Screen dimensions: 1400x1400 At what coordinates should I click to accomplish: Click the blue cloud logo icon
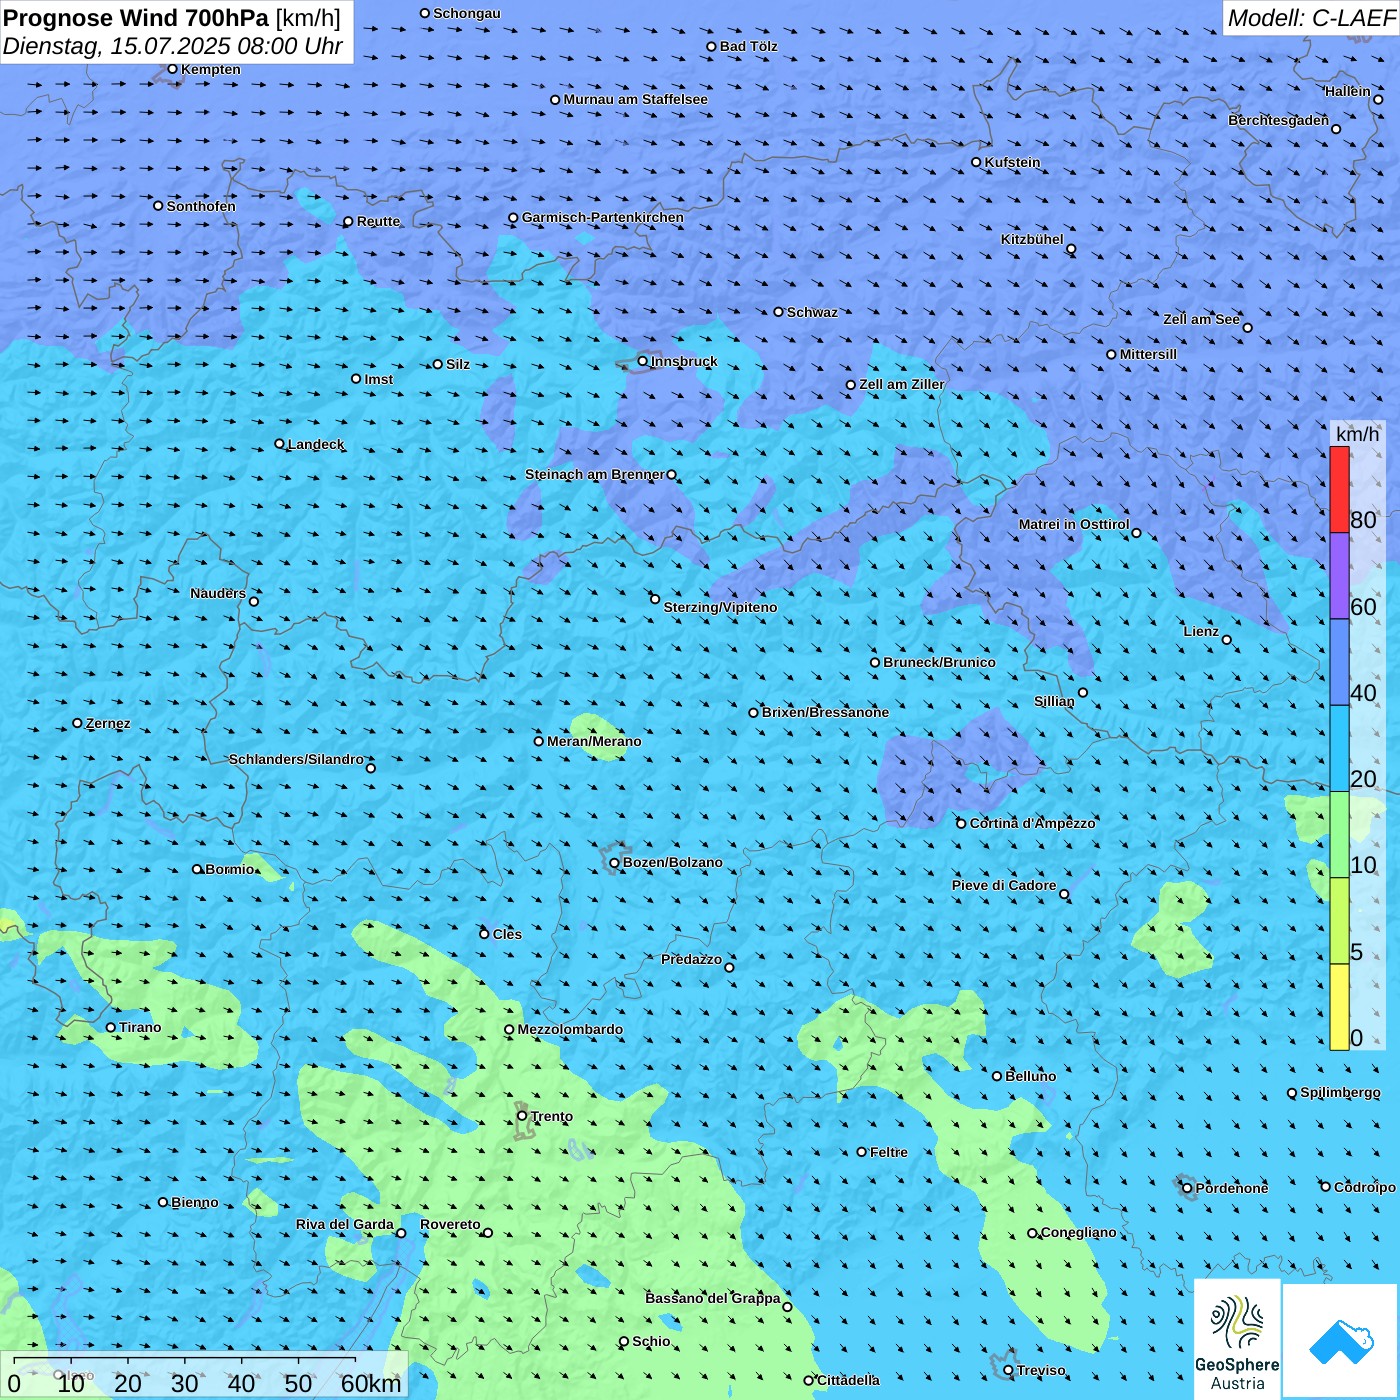pyautogui.click(x=1341, y=1342)
